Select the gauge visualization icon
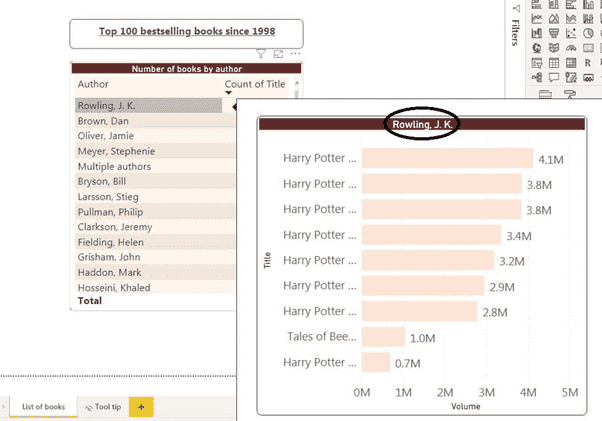This screenshot has width=602, height=421. 571,48
